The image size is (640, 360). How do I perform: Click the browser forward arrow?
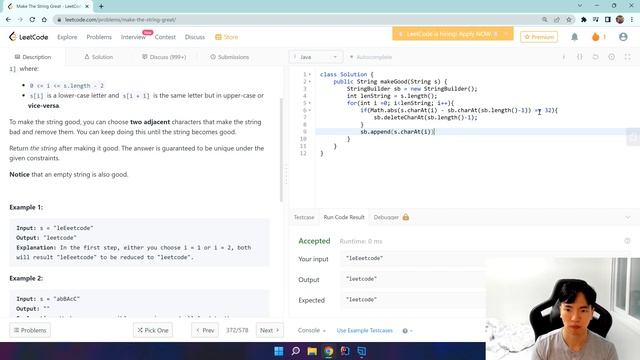click(20, 19)
